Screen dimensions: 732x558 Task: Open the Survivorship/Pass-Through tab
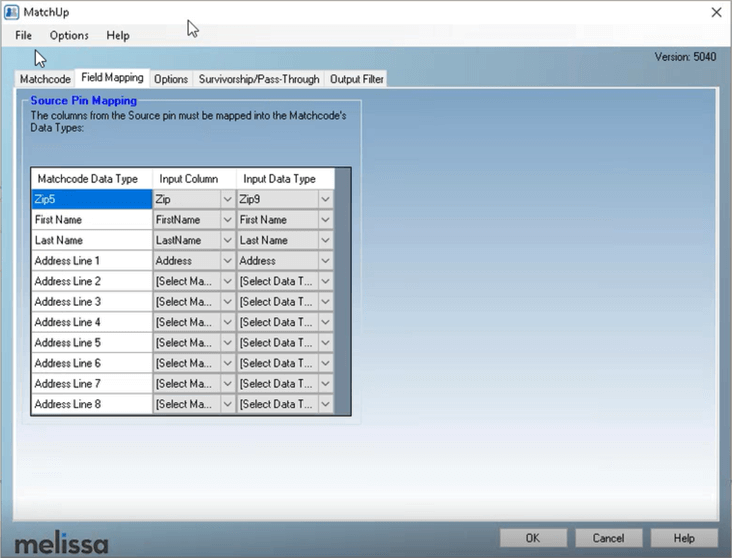coord(259,79)
